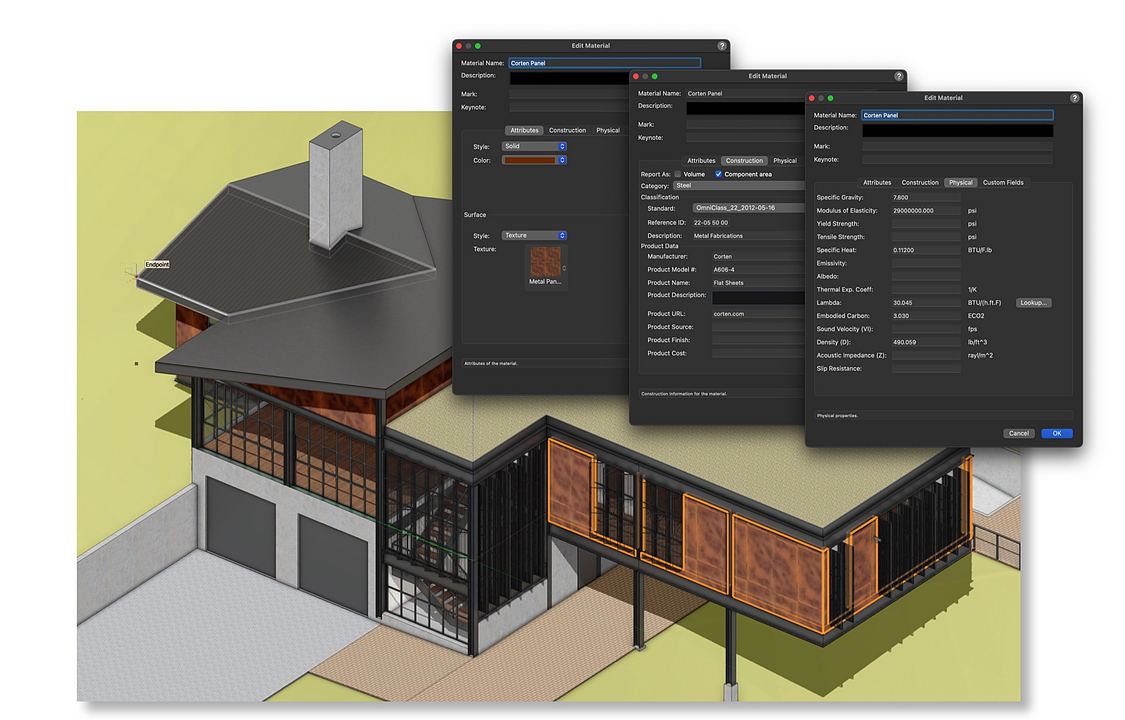Image resolution: width=1125 pixels, height=720 pixels.
Task: Click the Lookup button next to Lambda
Action: coord(1033,302)
